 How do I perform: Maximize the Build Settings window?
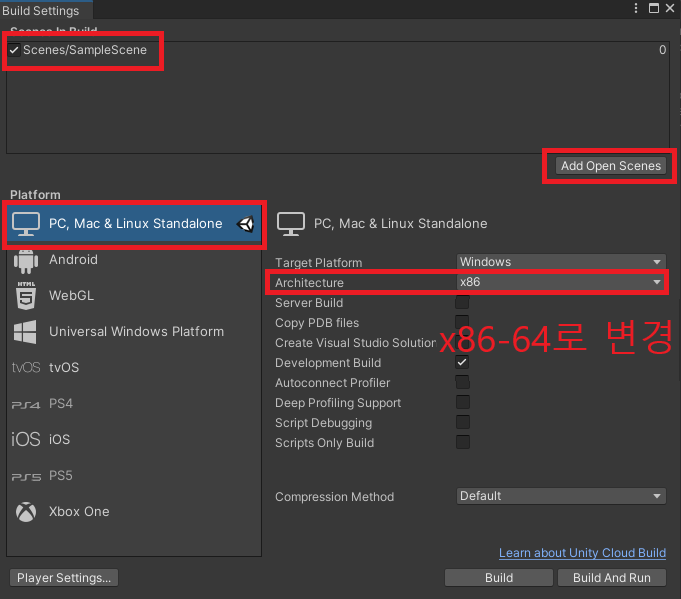click(654, 8)
